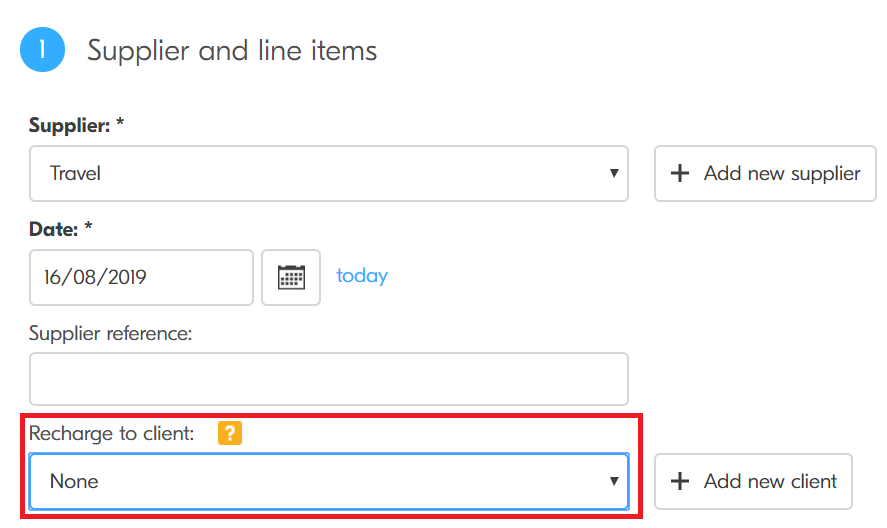The height and width of the screenshot is (528, 887).
Task: Click the yellow question mark help icon
Action: coord(230,434)
